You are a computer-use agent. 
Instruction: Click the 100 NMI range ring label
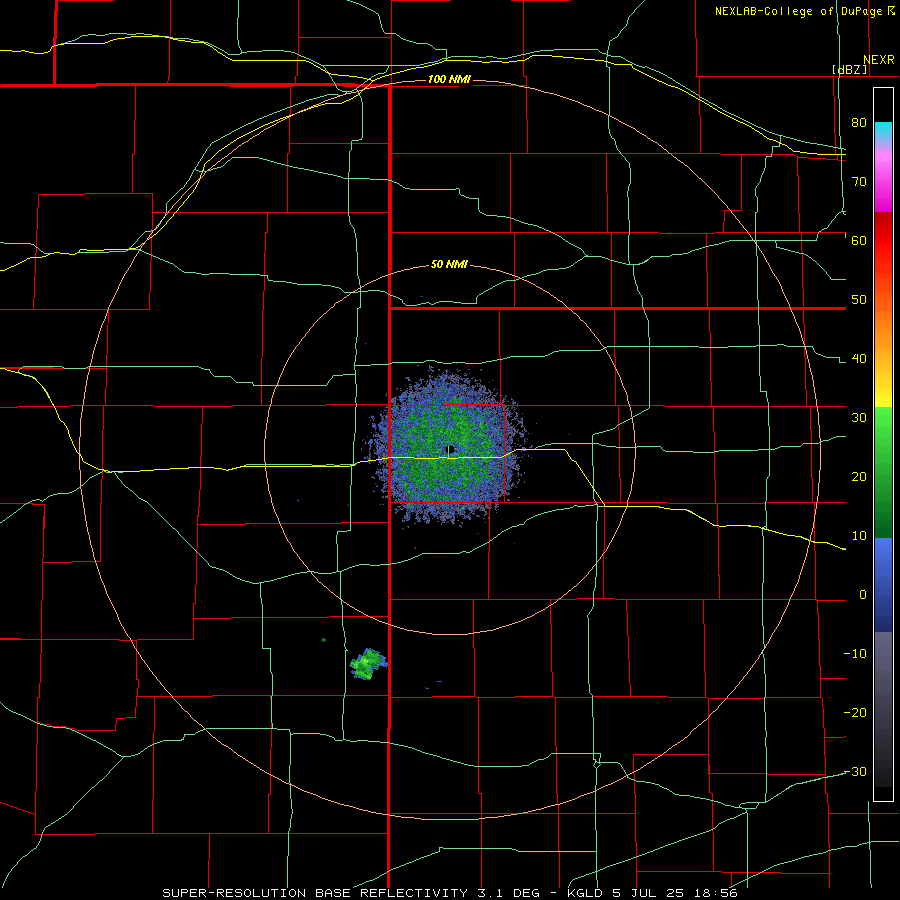(x=449, y=79)
